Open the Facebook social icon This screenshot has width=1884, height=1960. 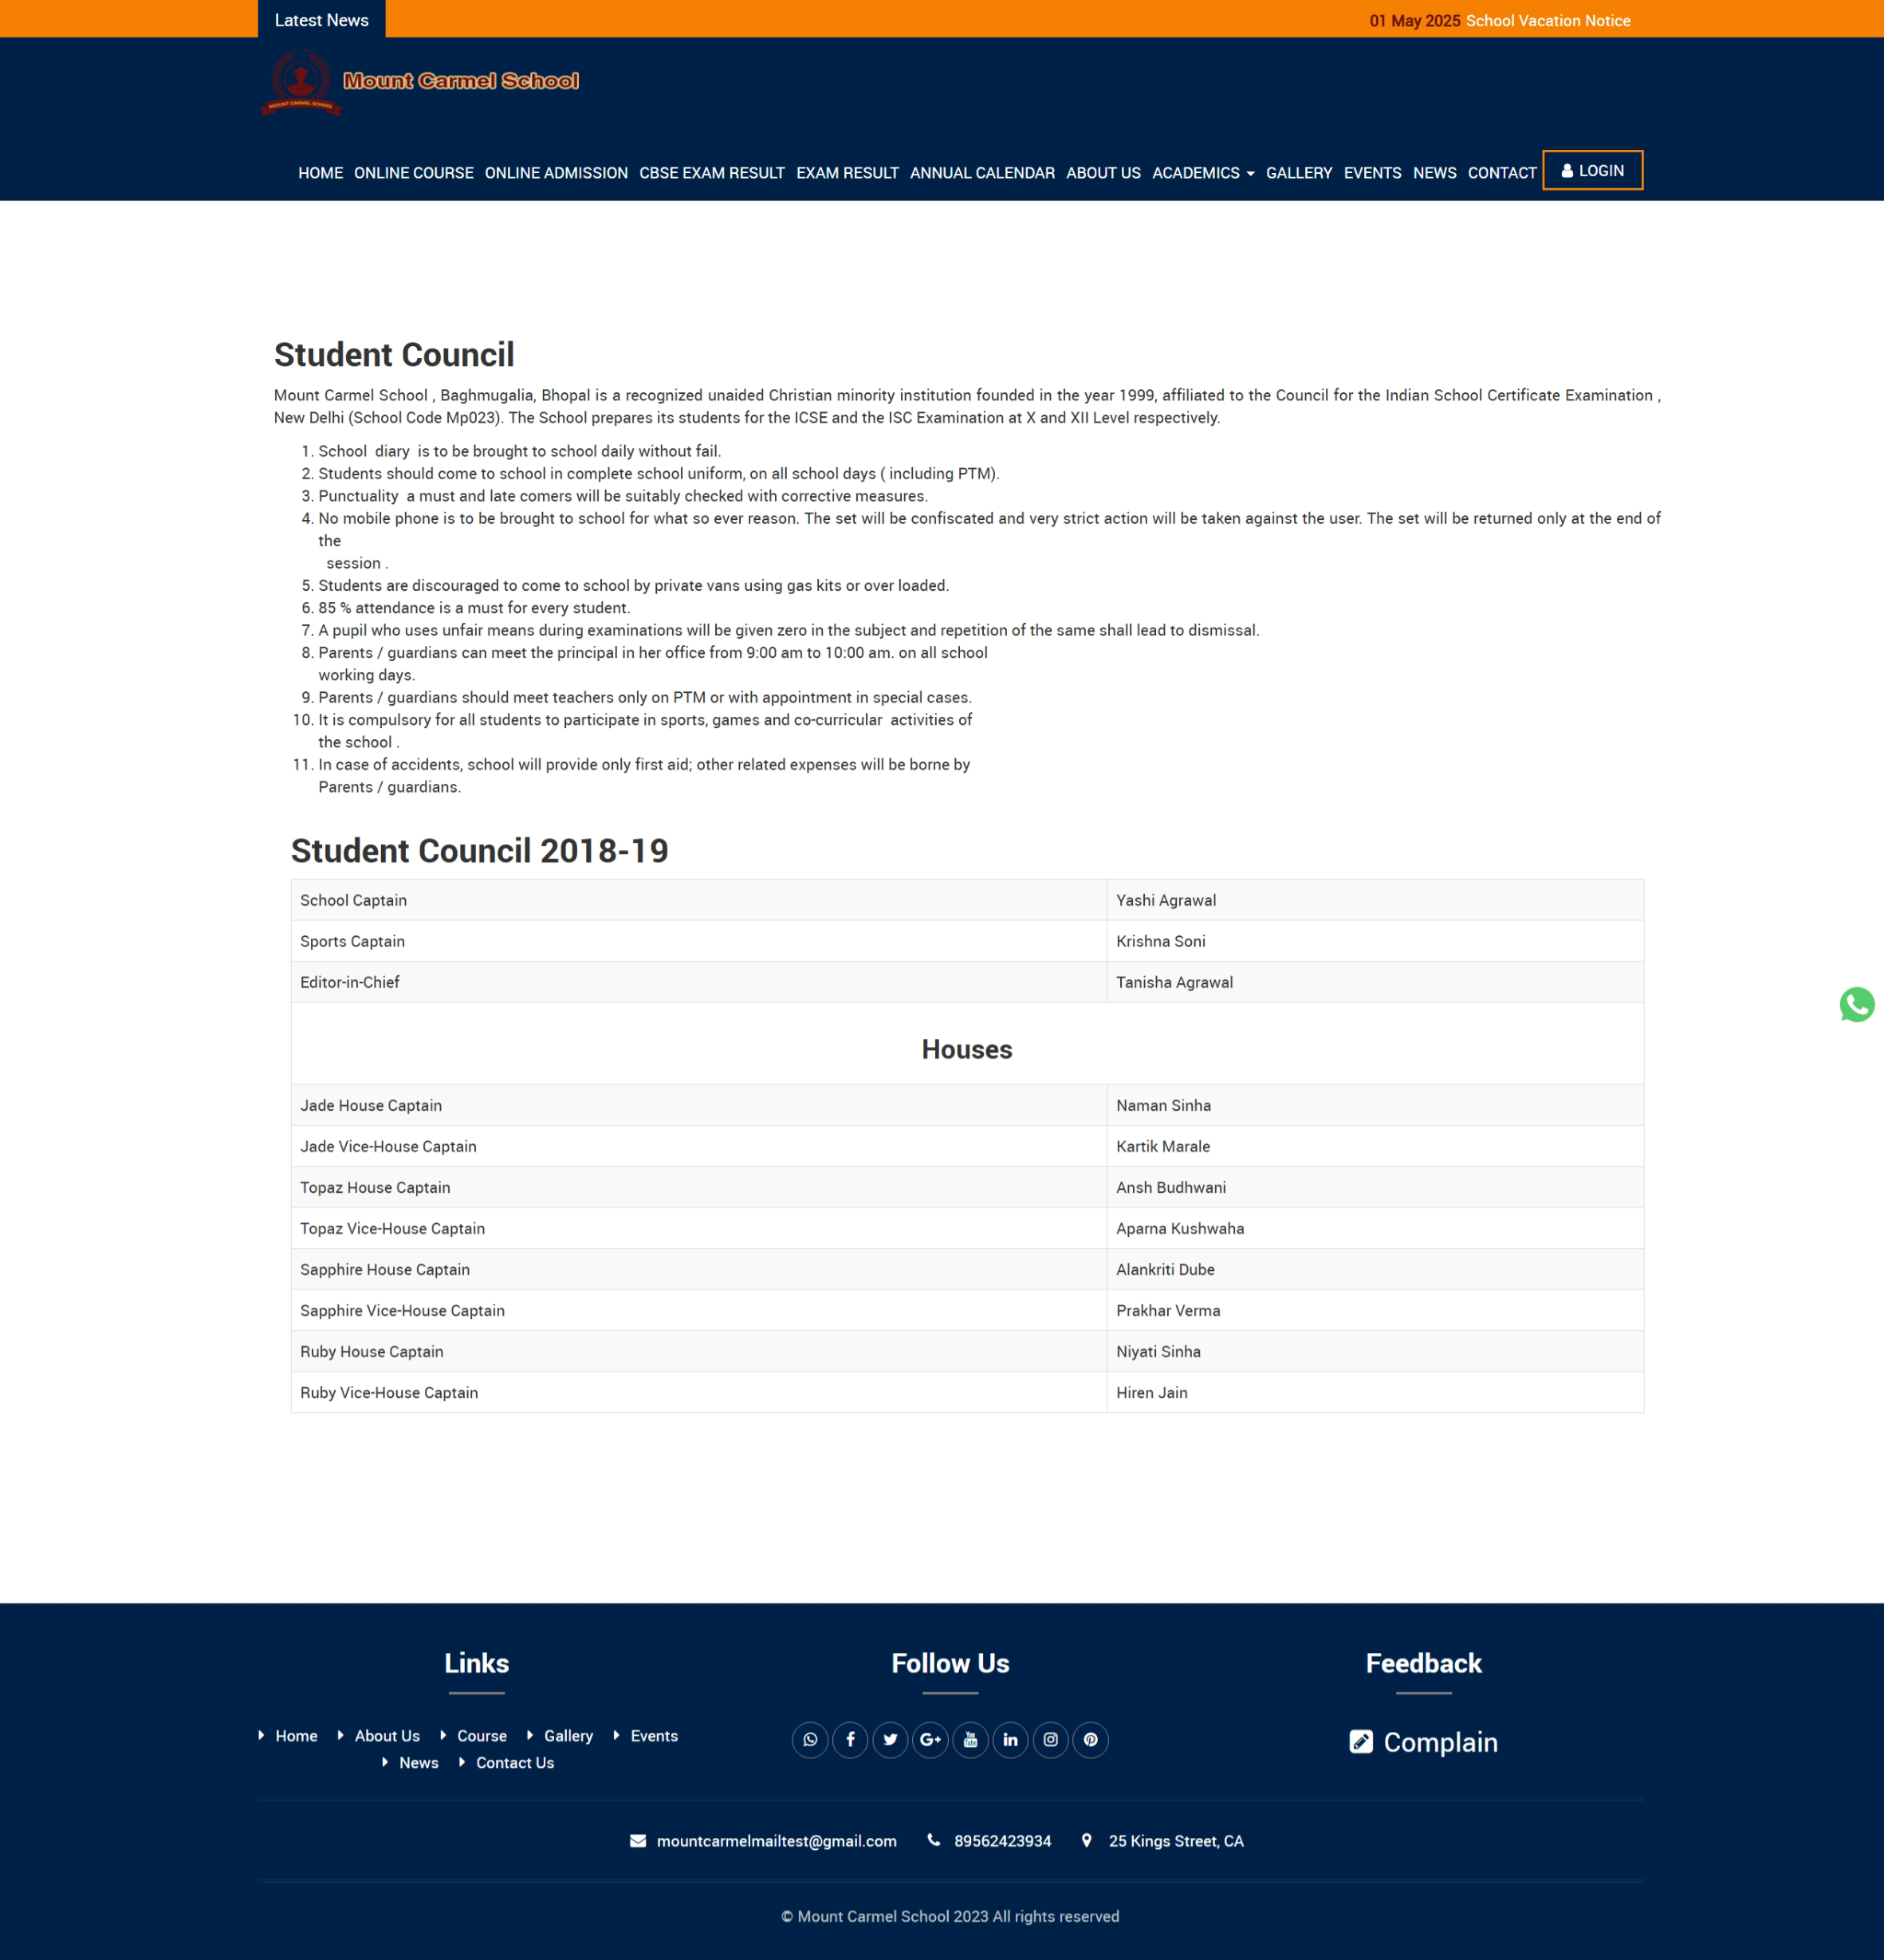(850, 1740)
